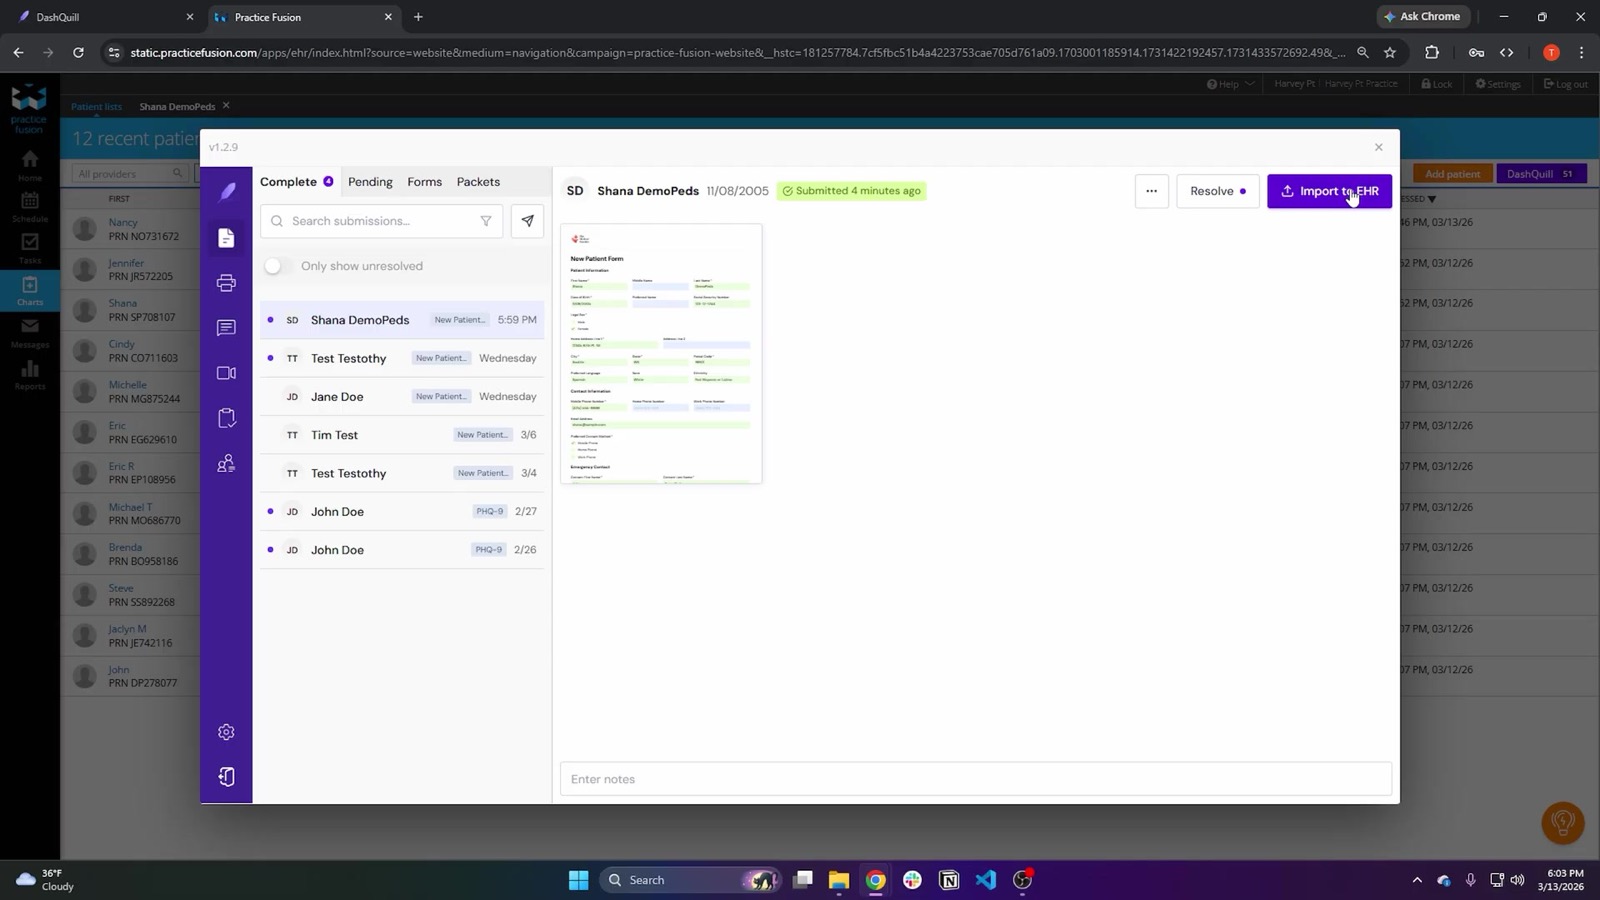Open the gear icon in DashQuill purple sidebar
Viewport: 1600px width, 900px height.
226,732
